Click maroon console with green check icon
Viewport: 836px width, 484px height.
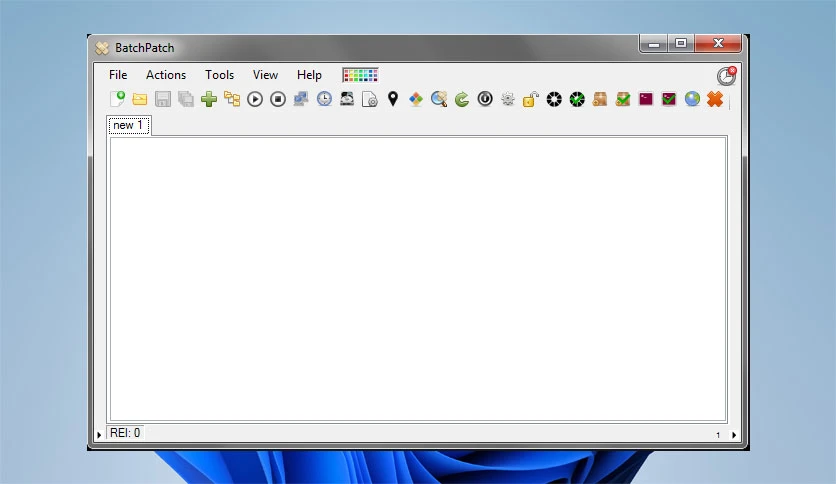[669, 99]
